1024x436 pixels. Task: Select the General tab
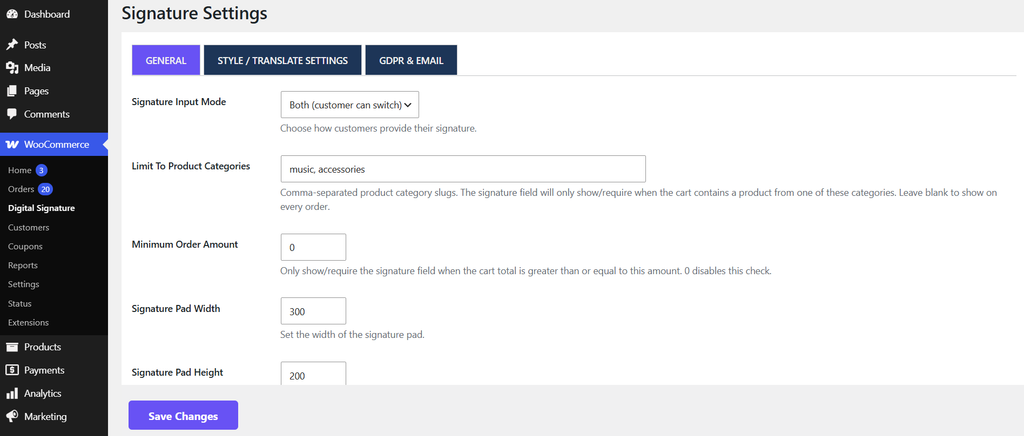[x=166, y=60]
